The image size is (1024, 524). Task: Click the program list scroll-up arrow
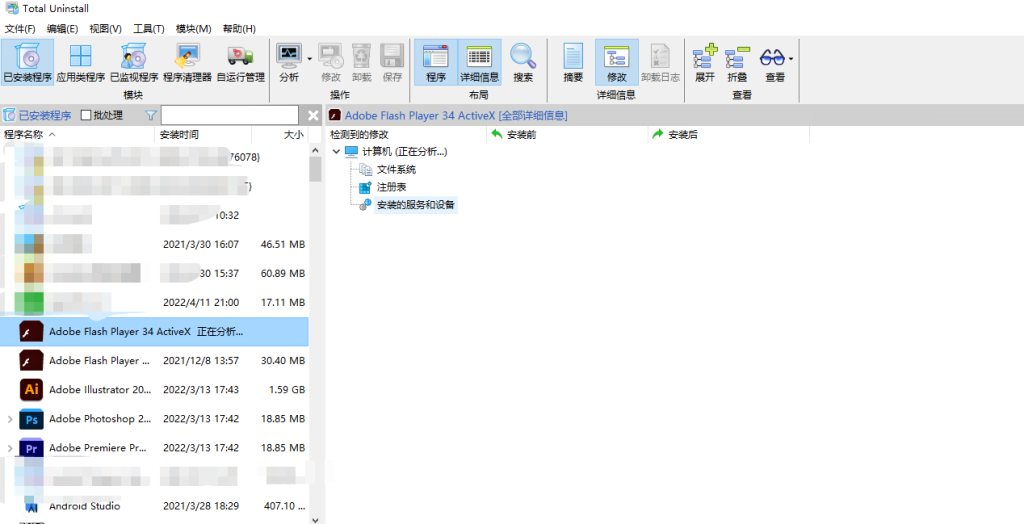pyautogui.click(x=315, y=150)
